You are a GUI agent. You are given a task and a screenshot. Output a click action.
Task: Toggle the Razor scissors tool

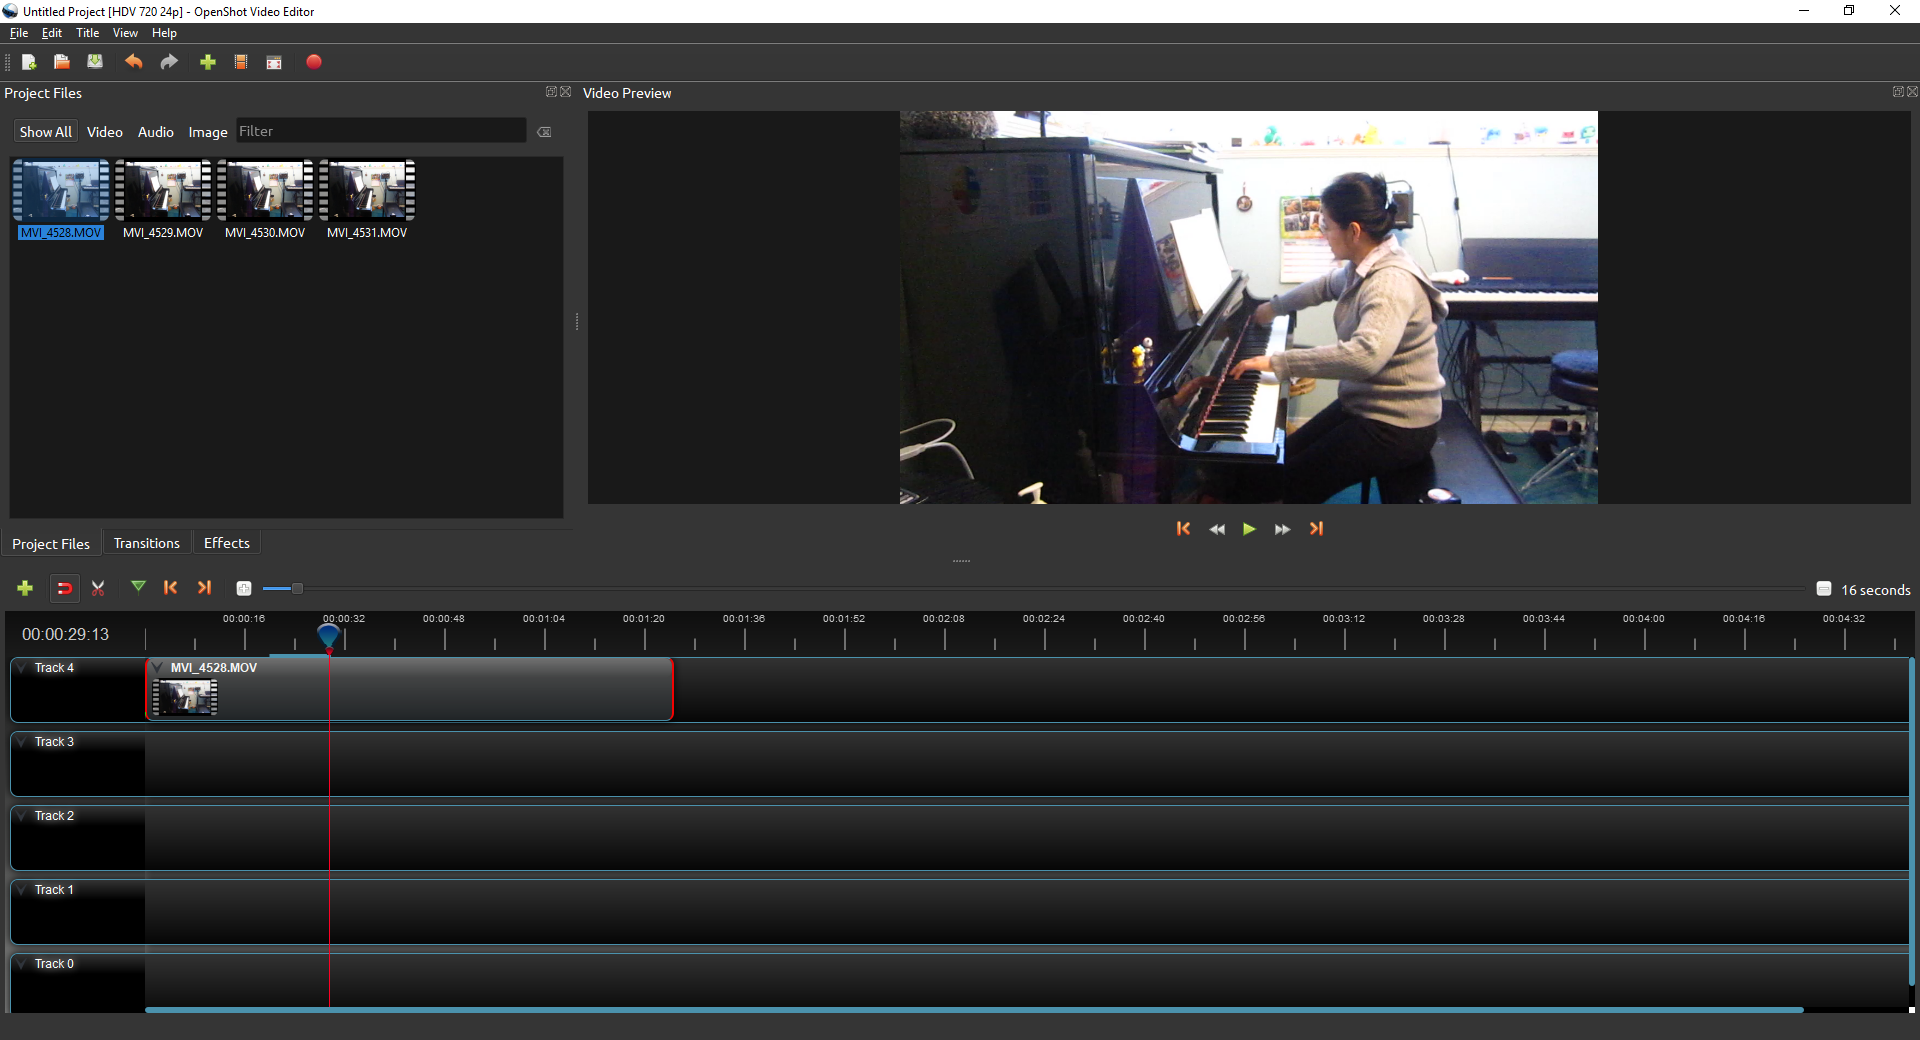(98, 588)
